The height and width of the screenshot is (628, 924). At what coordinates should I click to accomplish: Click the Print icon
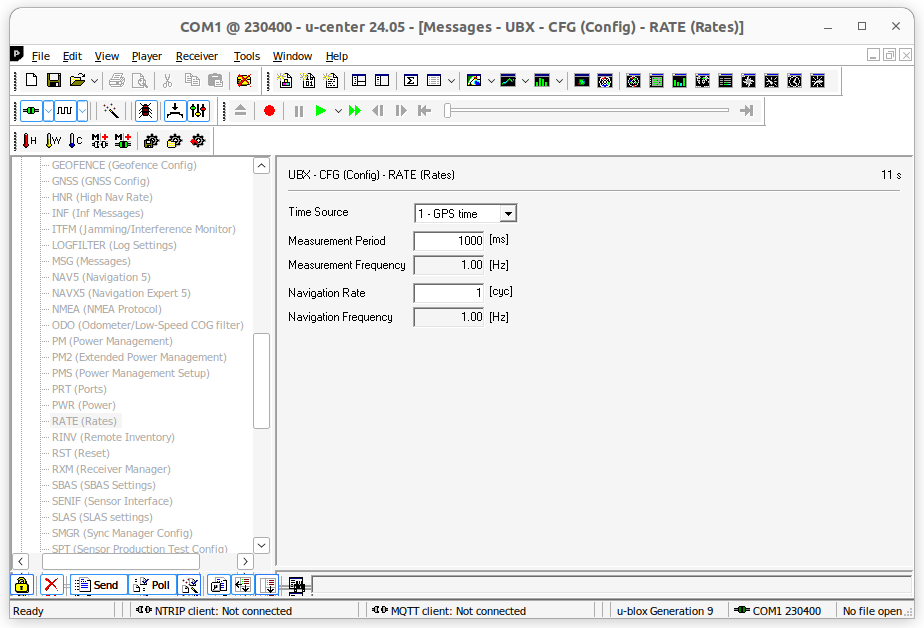tap(117, 80)
